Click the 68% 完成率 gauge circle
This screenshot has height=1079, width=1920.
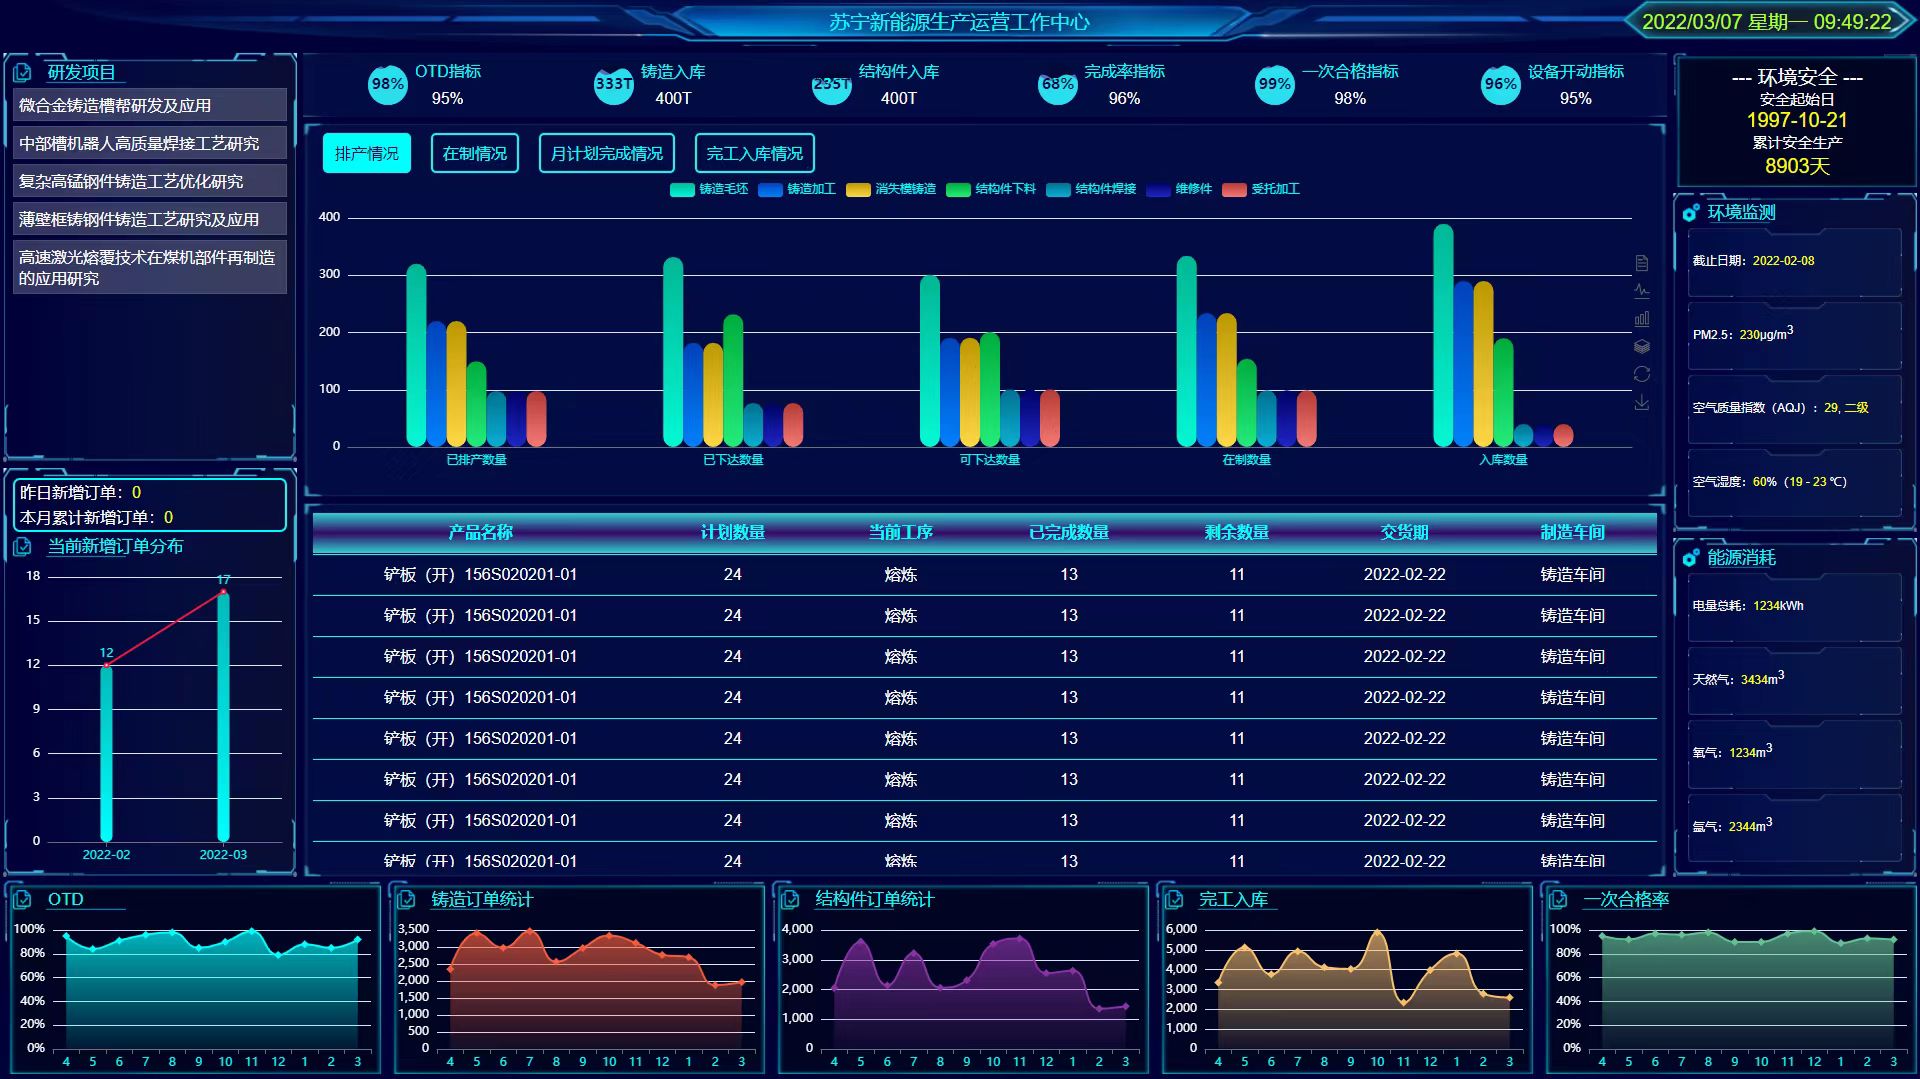click(x=1058, y=85)
